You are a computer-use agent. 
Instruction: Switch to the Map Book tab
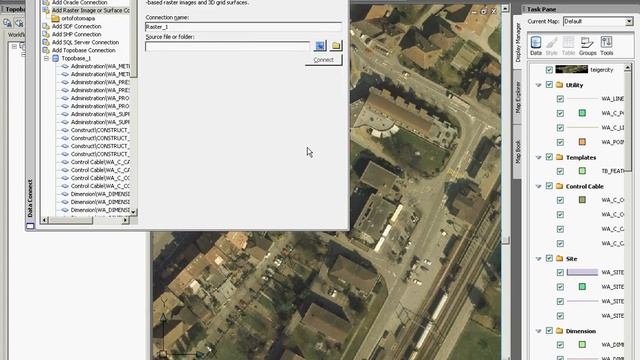(x=518, y=152)
